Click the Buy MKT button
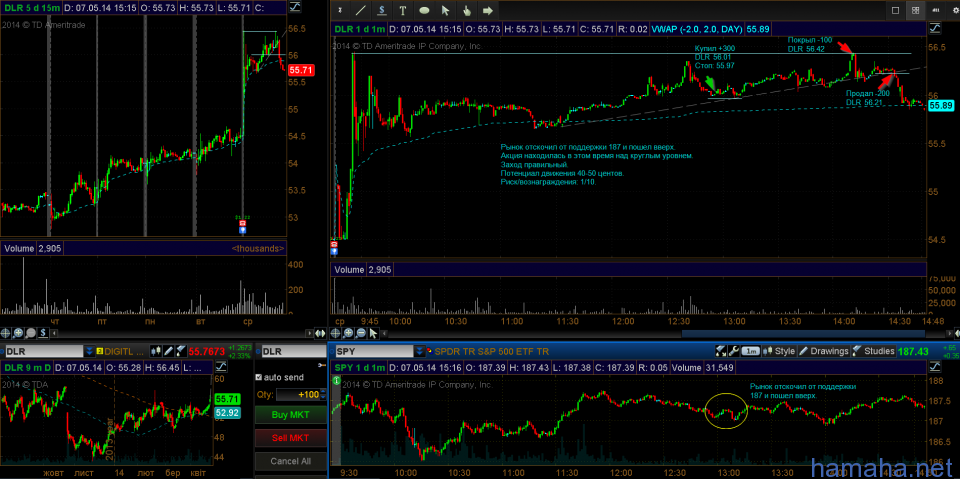 point(291,415)
